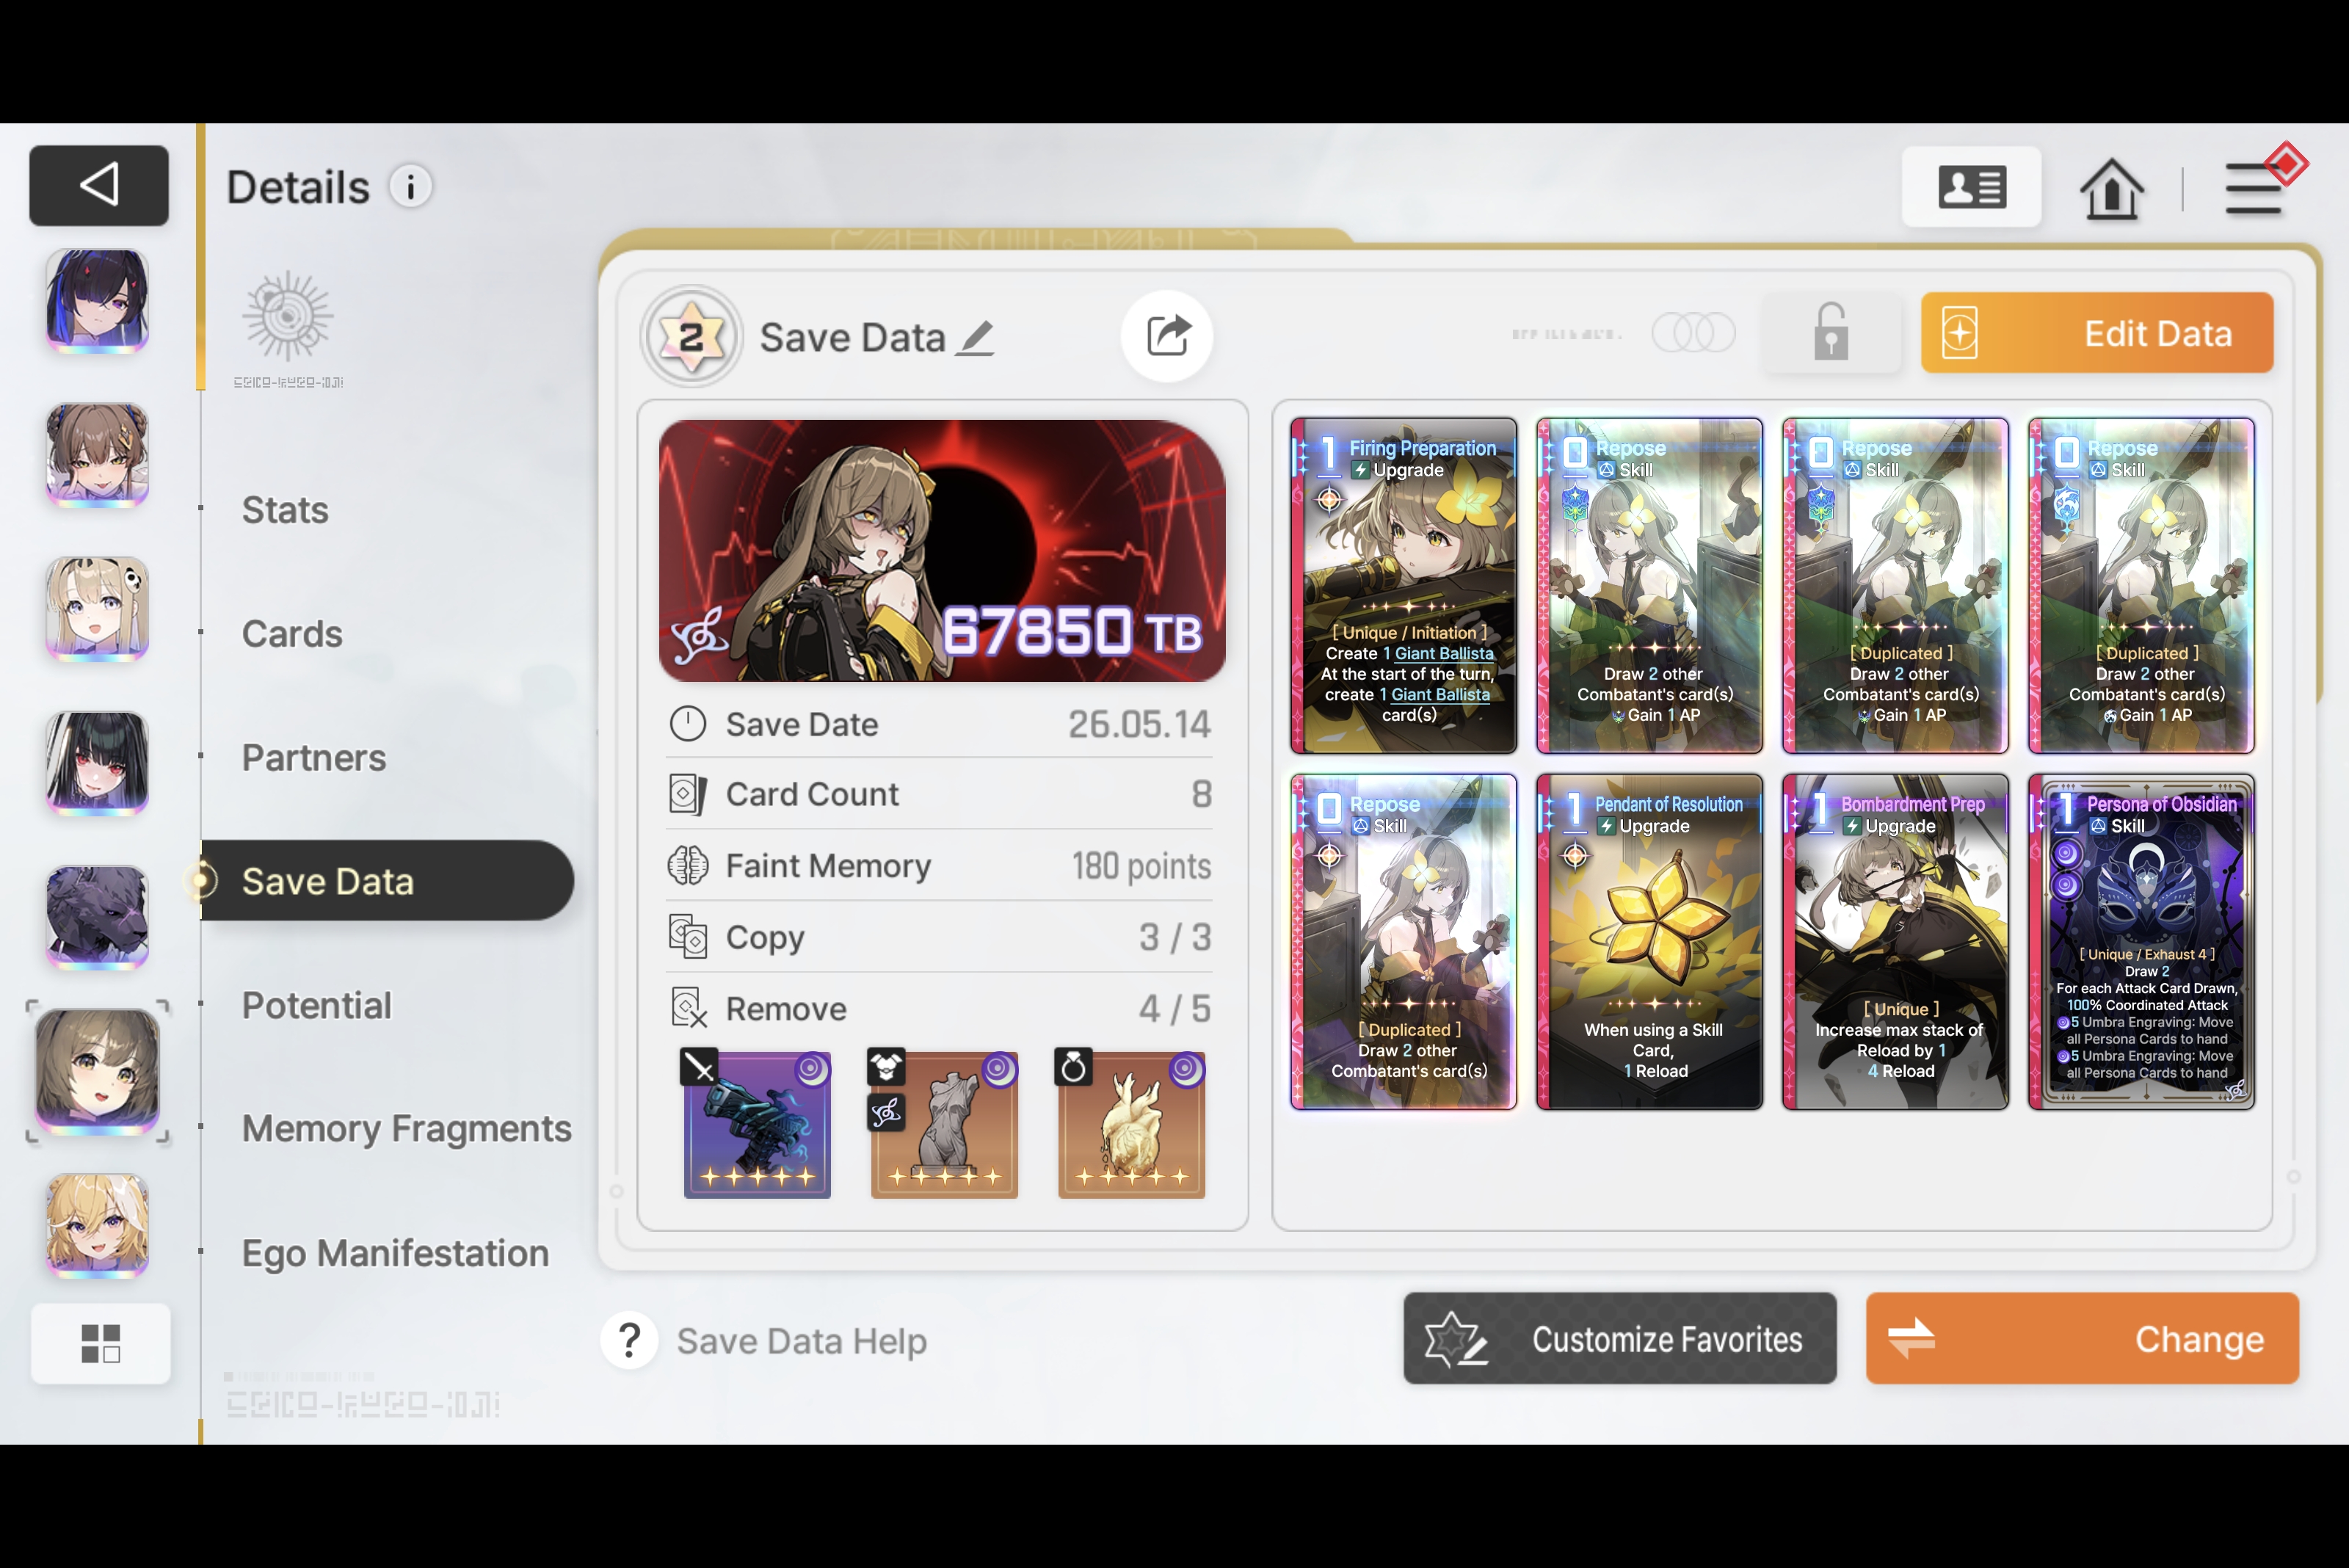The width and height of the screenshot is (2349, 1568).
Task: View the Persona of Obsidian card
Action: point(2141,941)
